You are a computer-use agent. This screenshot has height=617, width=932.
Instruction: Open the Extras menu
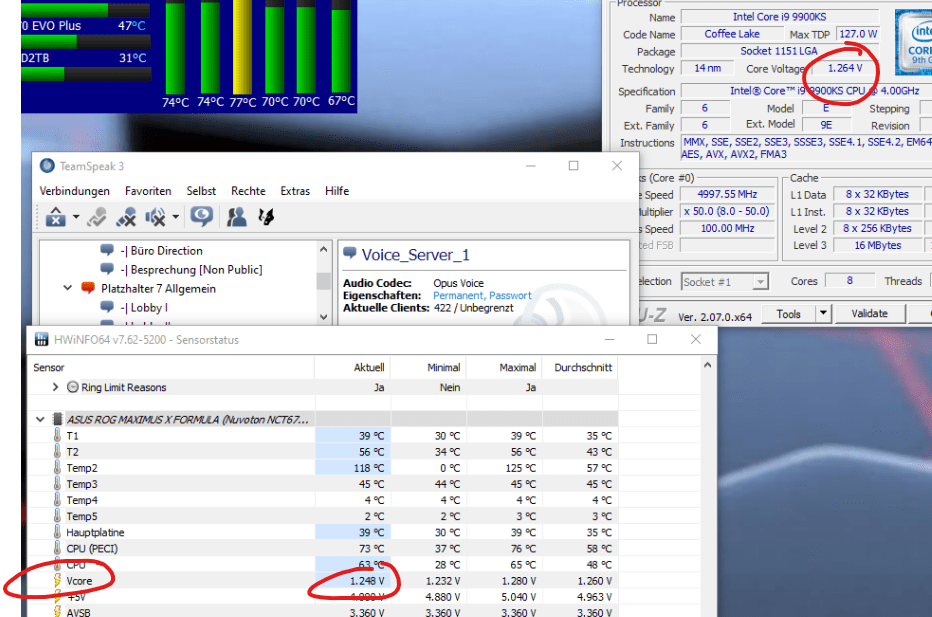coord(295,191)
